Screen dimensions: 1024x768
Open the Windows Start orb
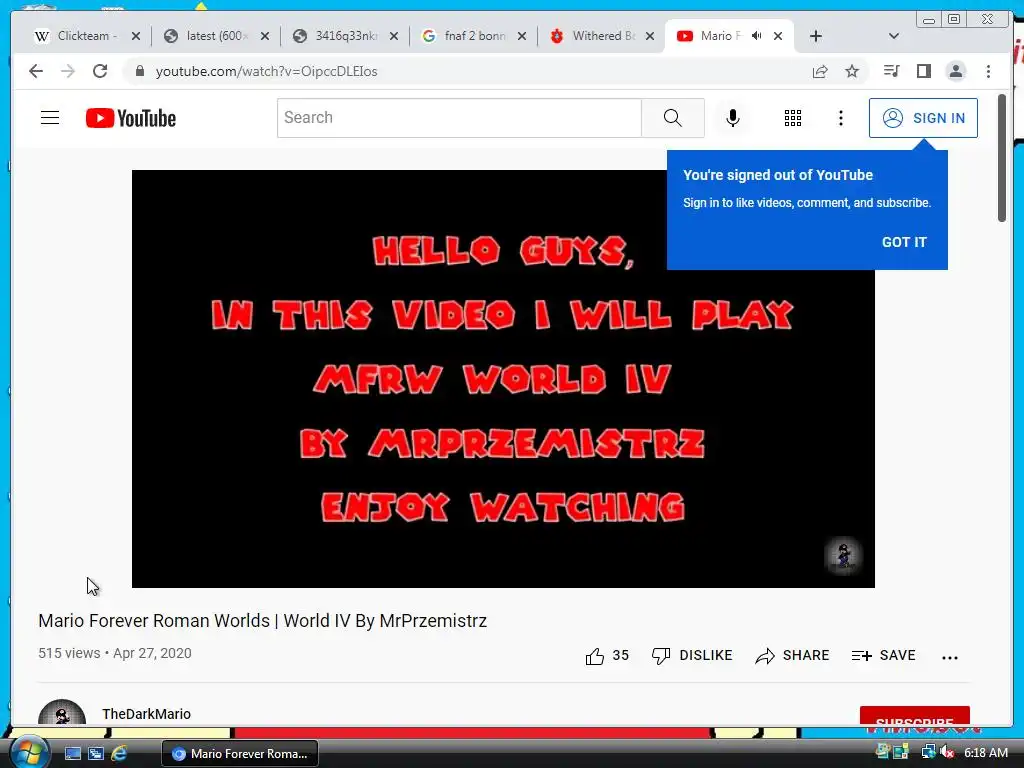(x=28, y=752)
